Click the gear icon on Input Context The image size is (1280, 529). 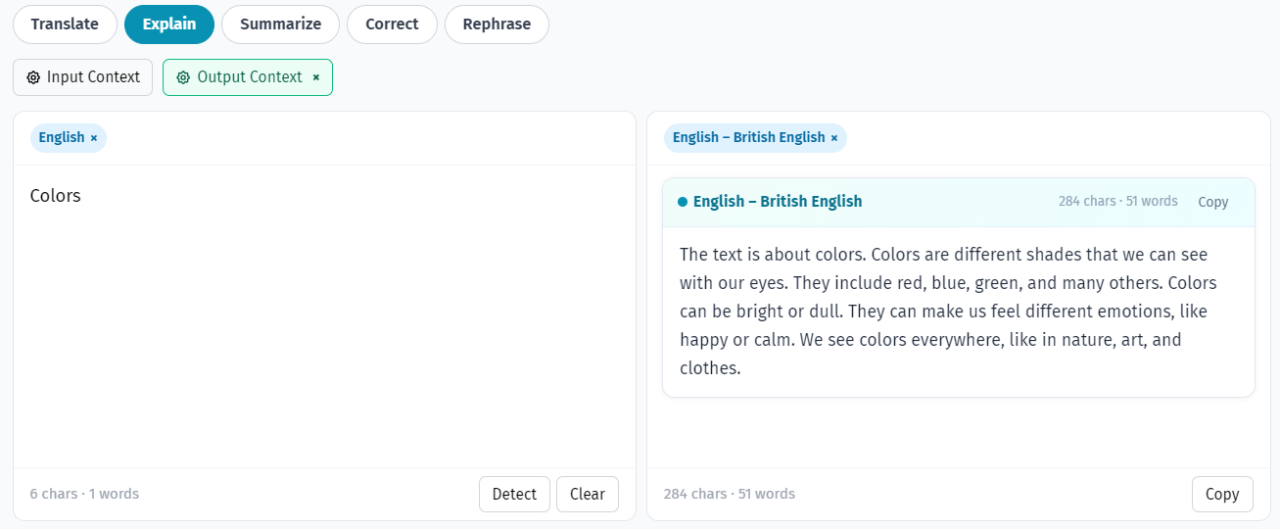[x=34, y=77]
